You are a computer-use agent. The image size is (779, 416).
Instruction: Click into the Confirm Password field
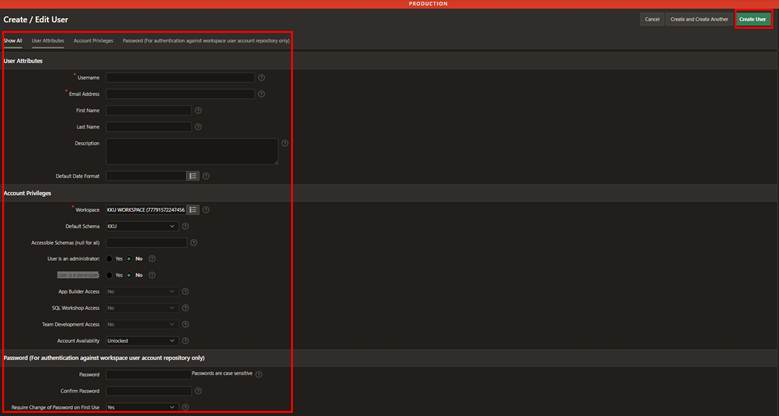[x=149, y=391]
